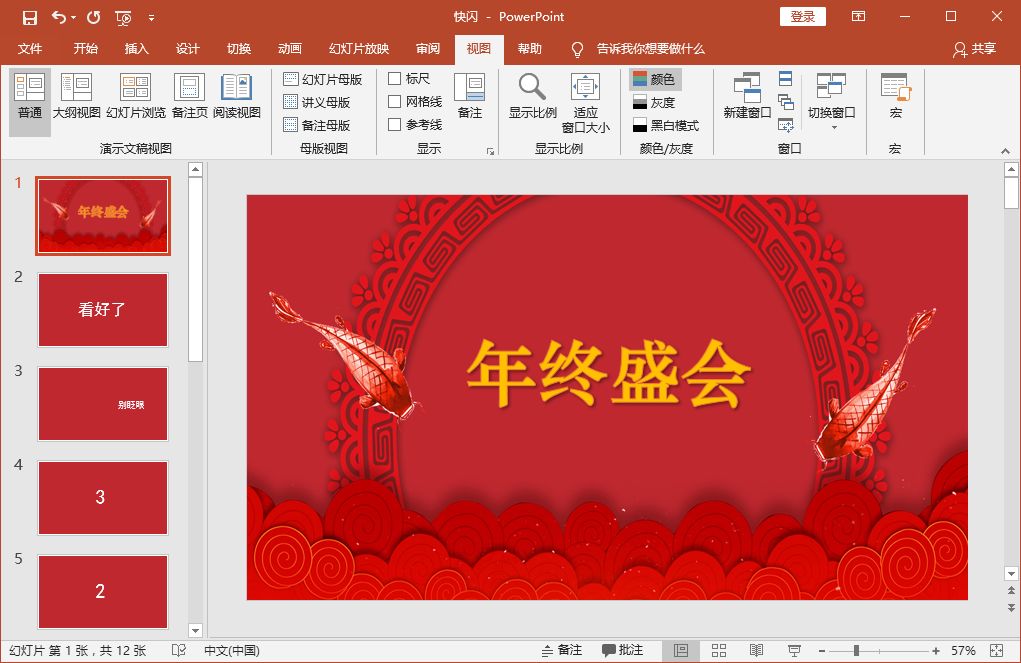1021x663 pixels.
Task: Open 幻灯片母版 slide master
Action: coord(323,79)
